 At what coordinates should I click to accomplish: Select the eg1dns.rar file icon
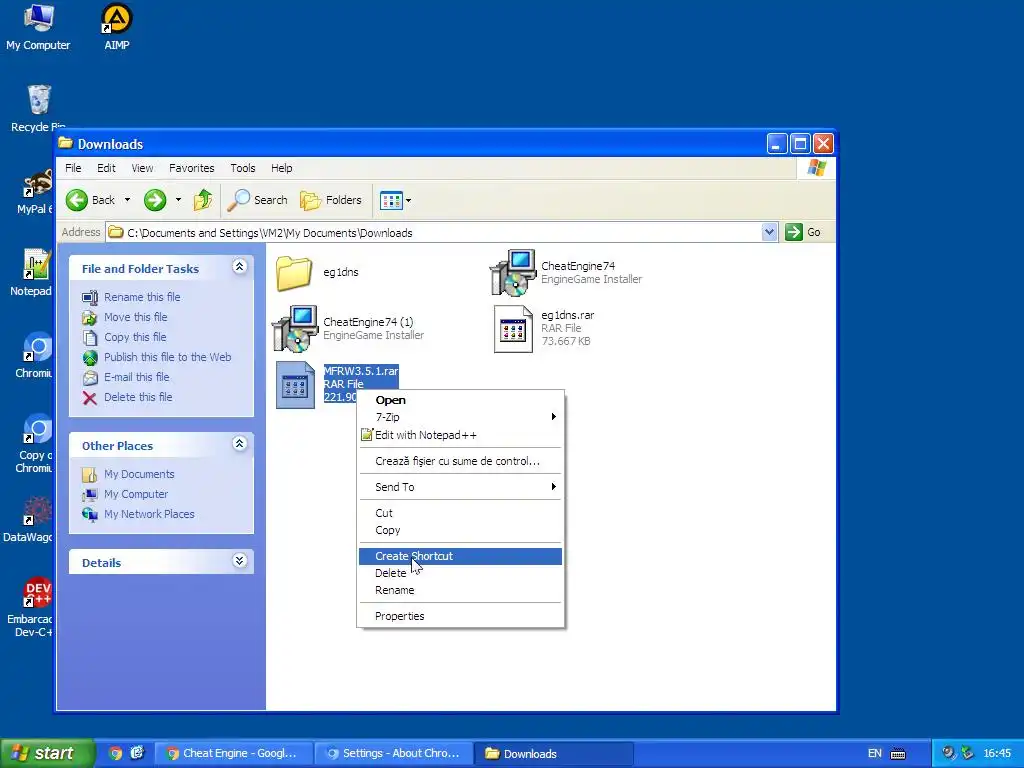pos(513,328)
